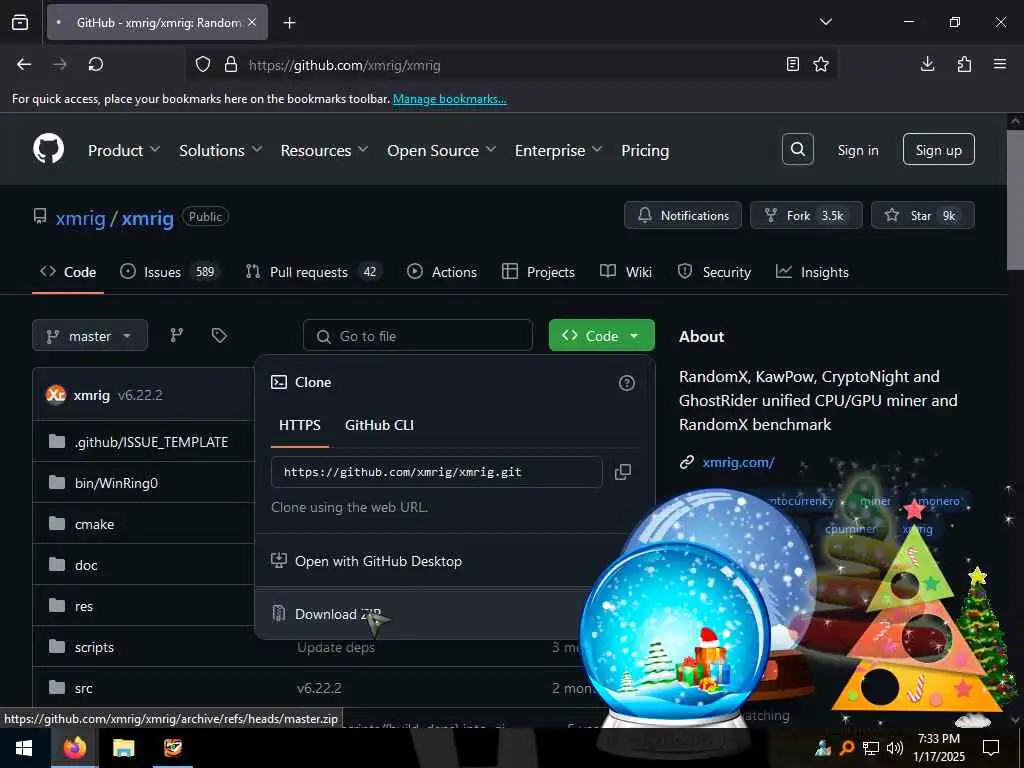The height and width of the screenshot is (768, 1024).
Task: Open the Actions tab
Action: 442,272
